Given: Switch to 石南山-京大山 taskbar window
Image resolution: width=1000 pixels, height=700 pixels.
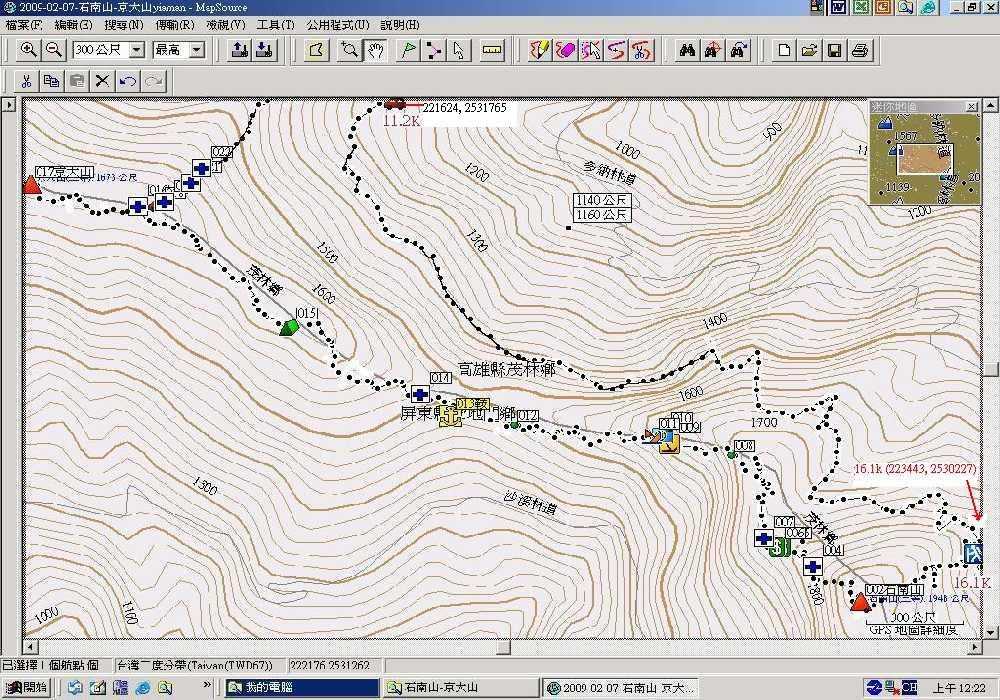Looking at the screenshot, I should click(460, 687).
